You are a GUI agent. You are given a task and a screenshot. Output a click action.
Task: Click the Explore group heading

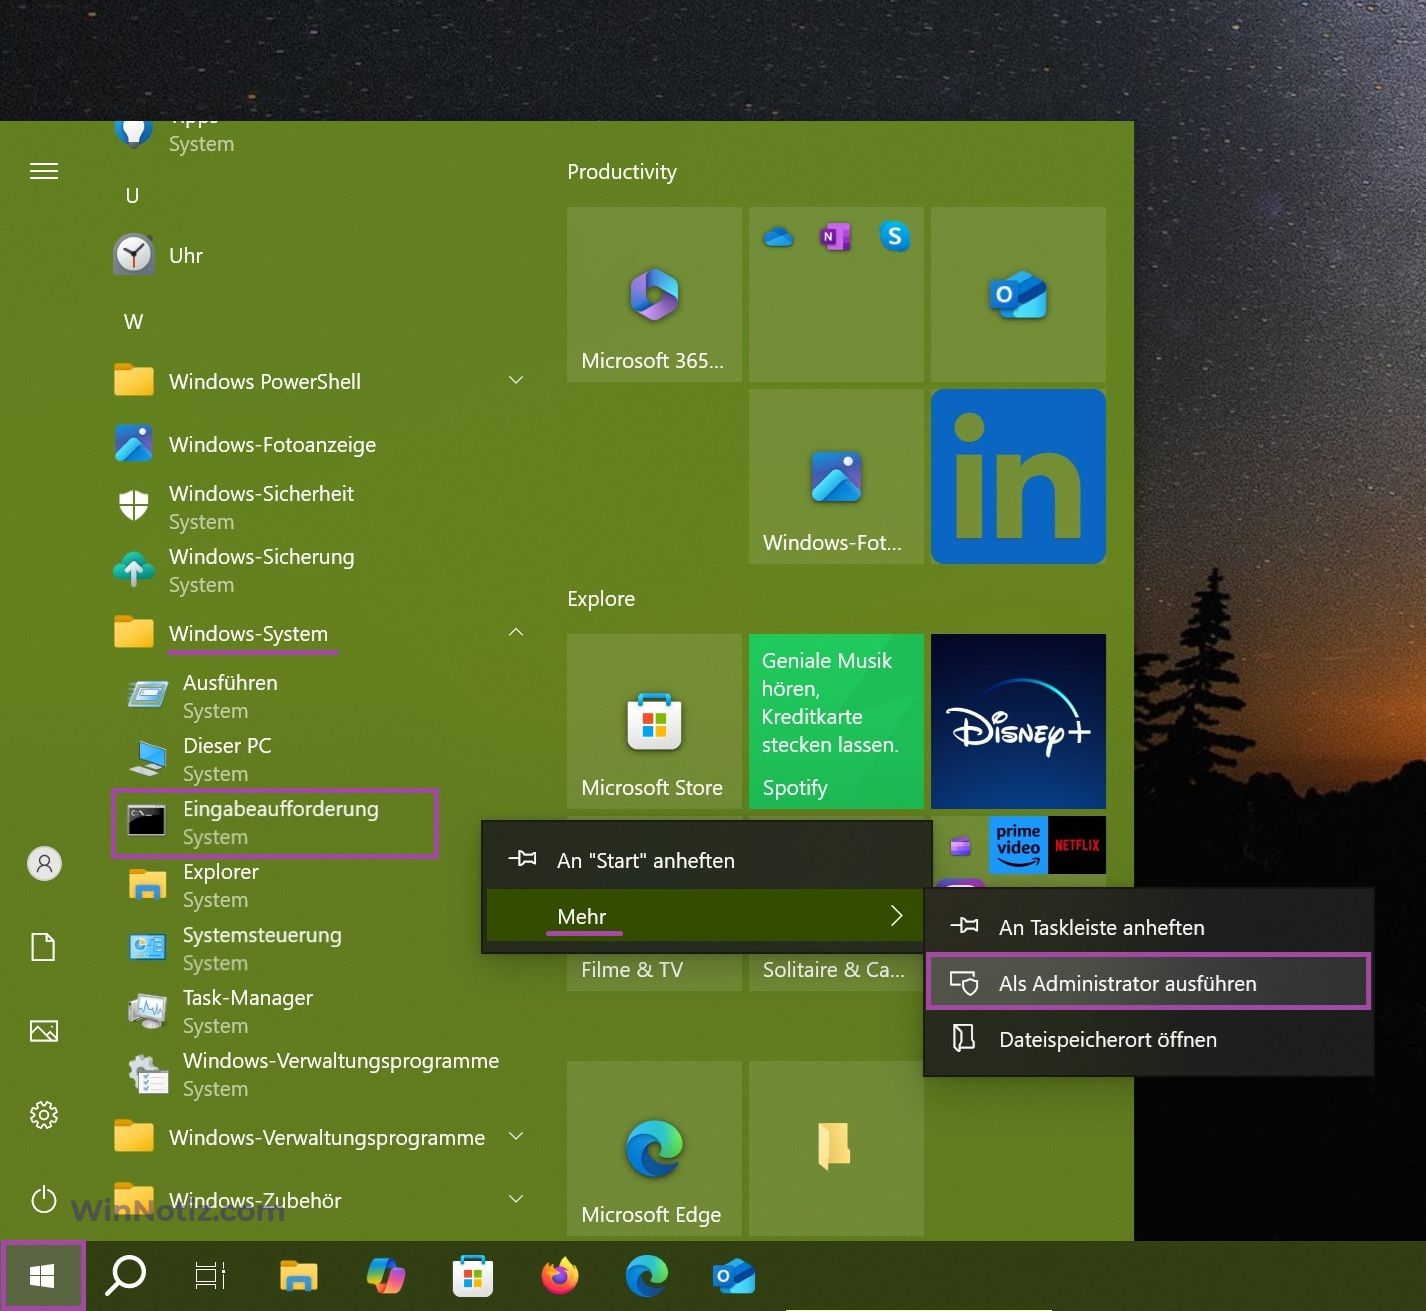pos(601,599)
